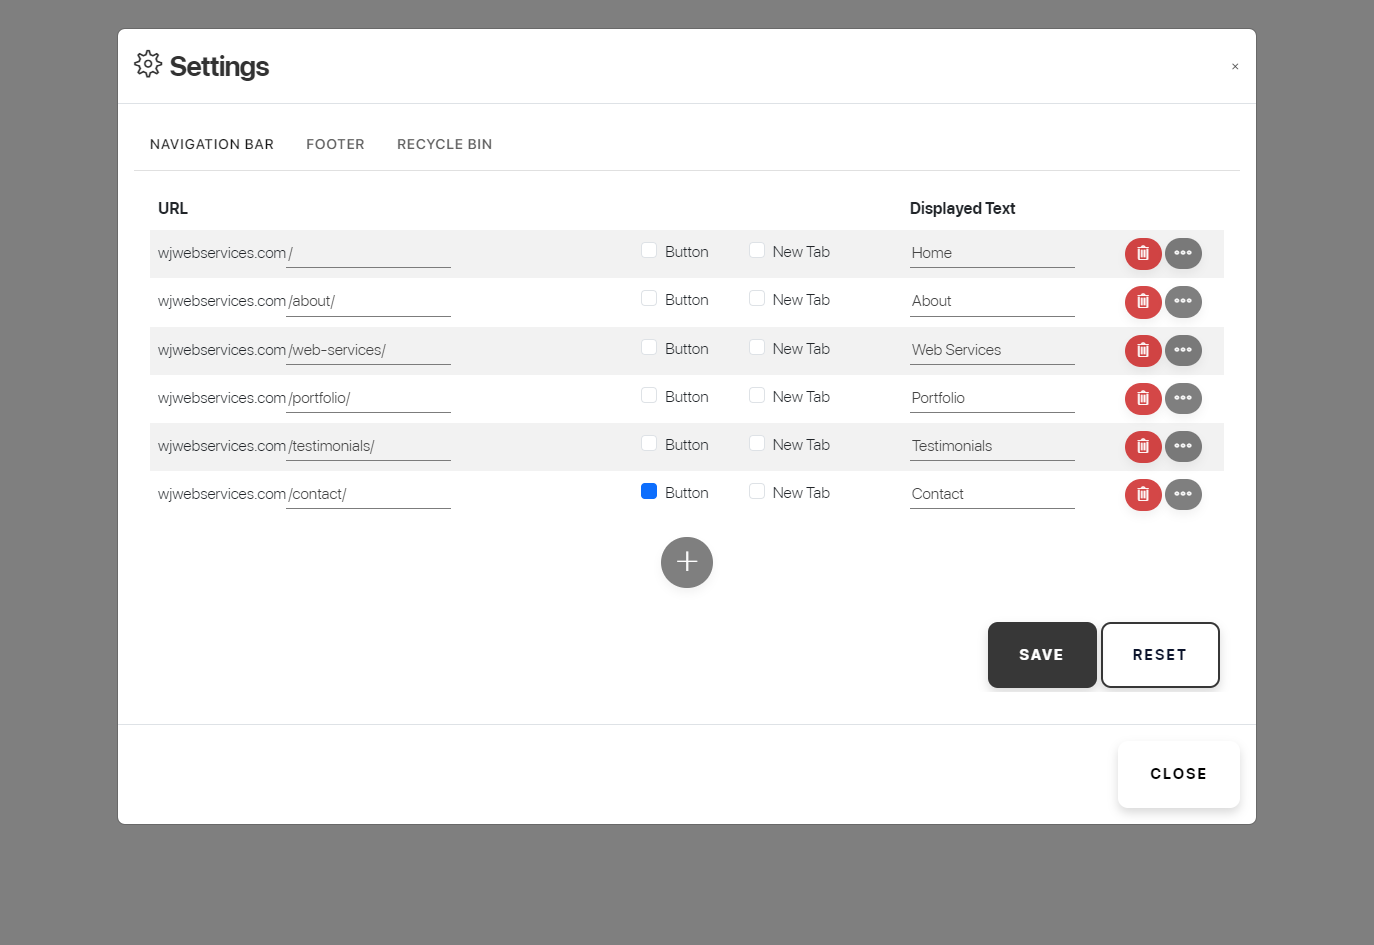Edit the Home URL path field
Viewport: 1374px width, 945px height.
click(x=368, y=253)
